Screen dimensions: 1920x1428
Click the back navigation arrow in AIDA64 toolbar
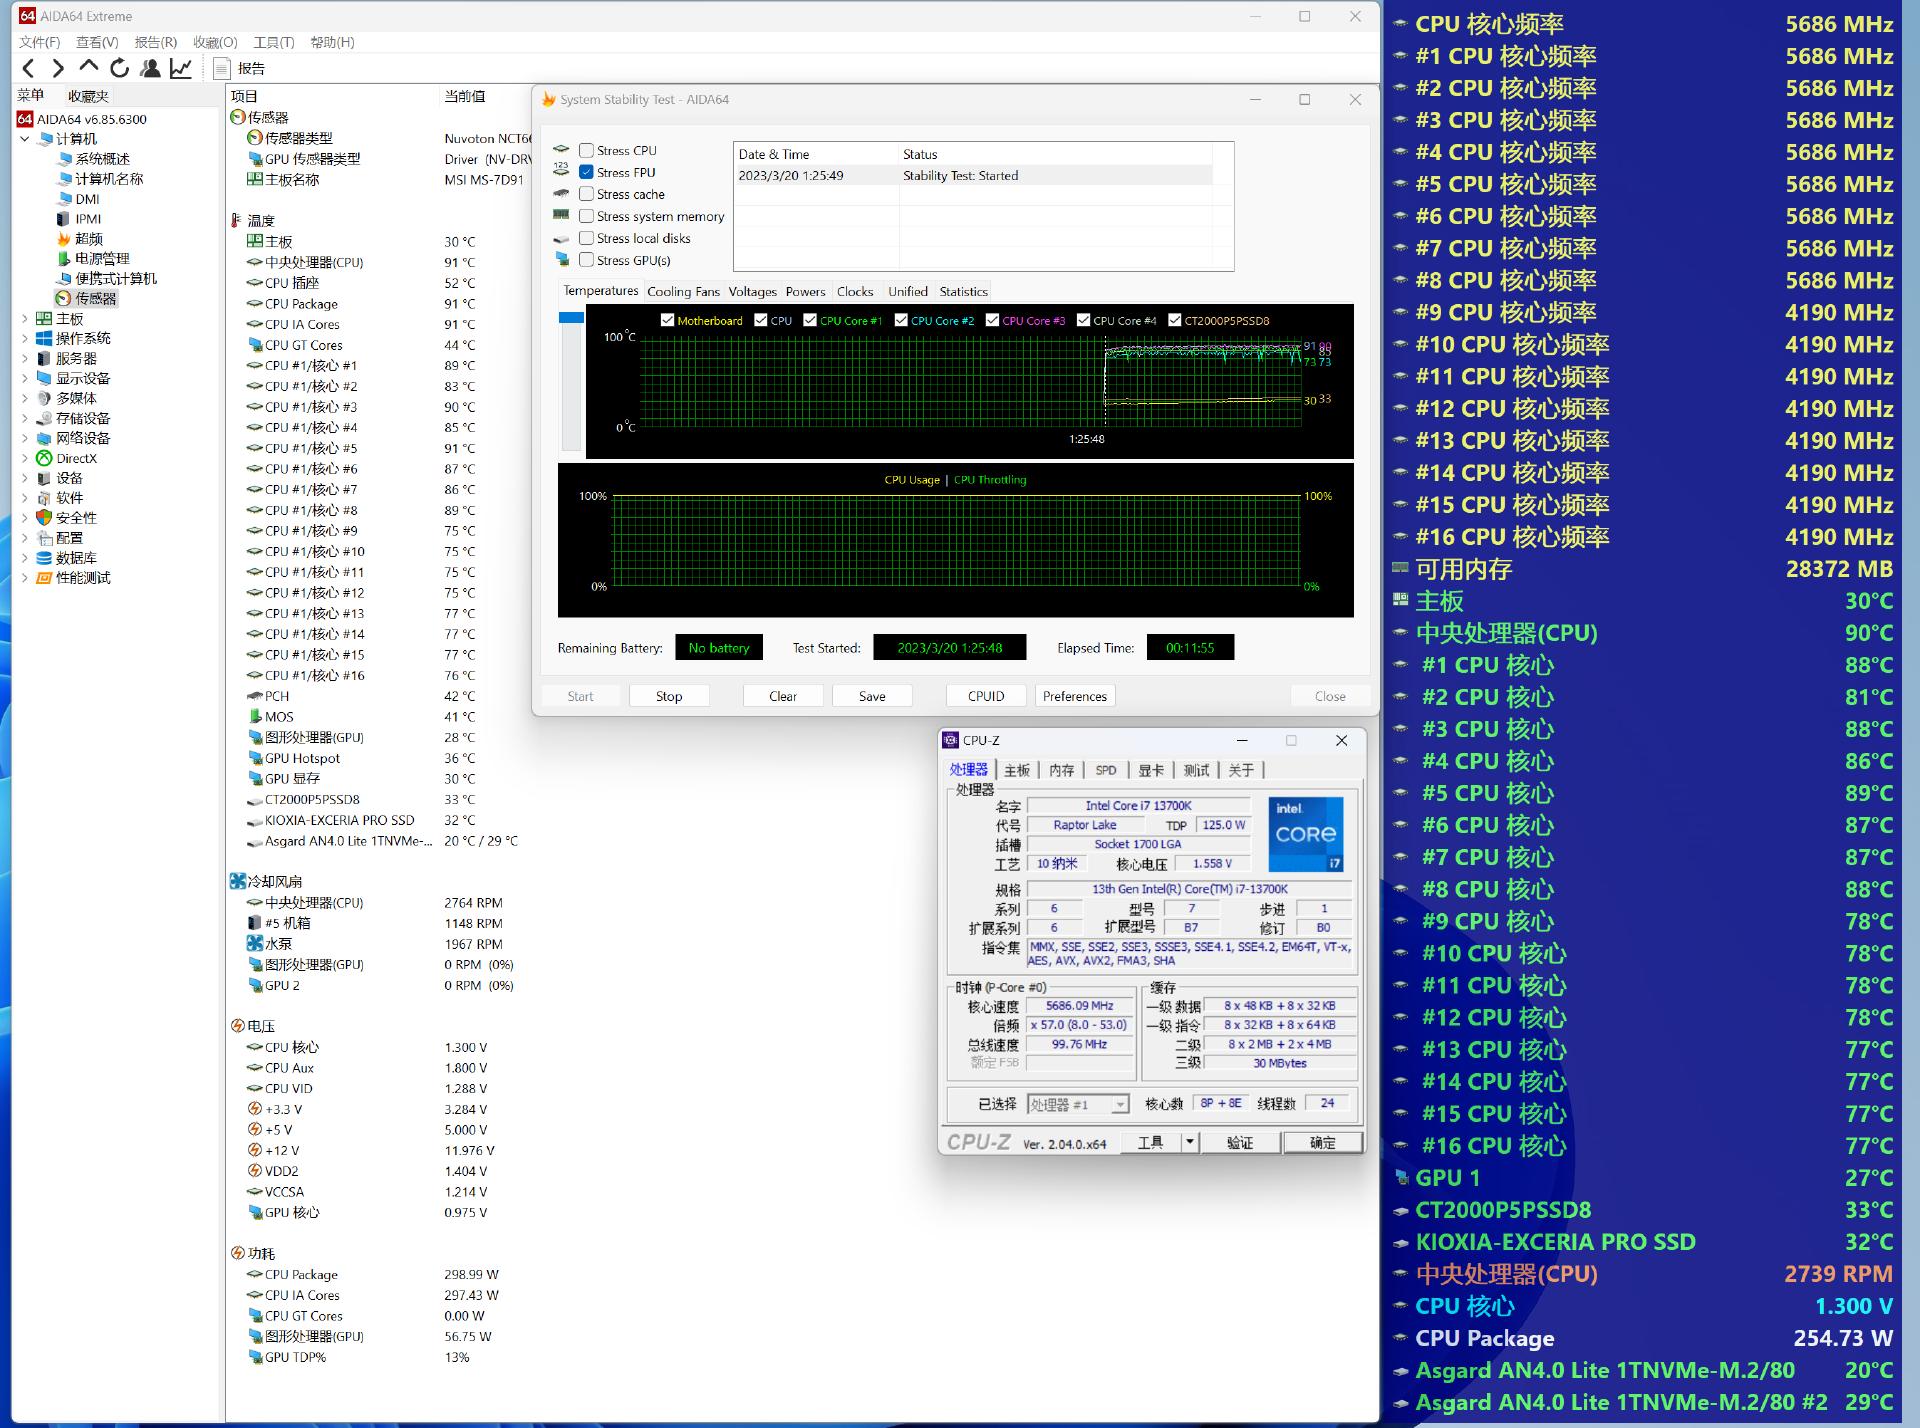(28, 68)
